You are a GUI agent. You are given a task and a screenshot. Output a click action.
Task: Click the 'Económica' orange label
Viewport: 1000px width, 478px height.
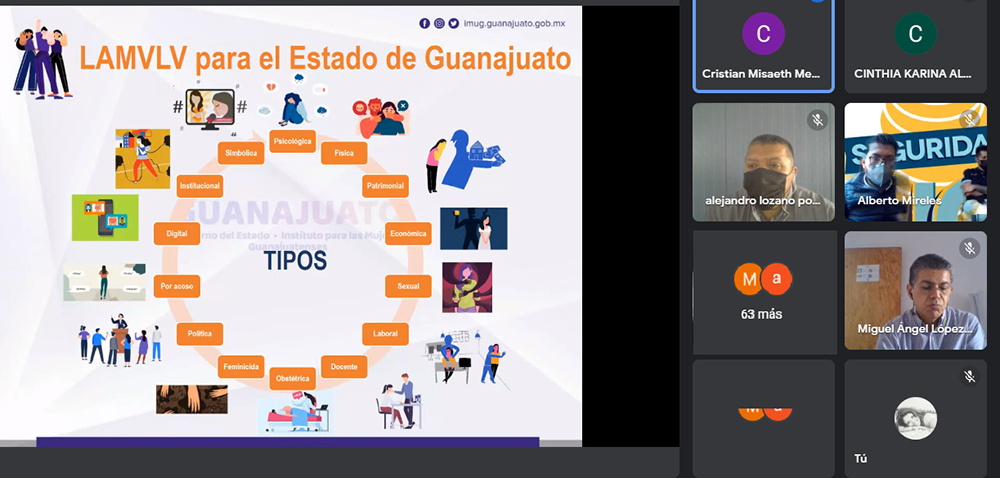coord(408,233)
